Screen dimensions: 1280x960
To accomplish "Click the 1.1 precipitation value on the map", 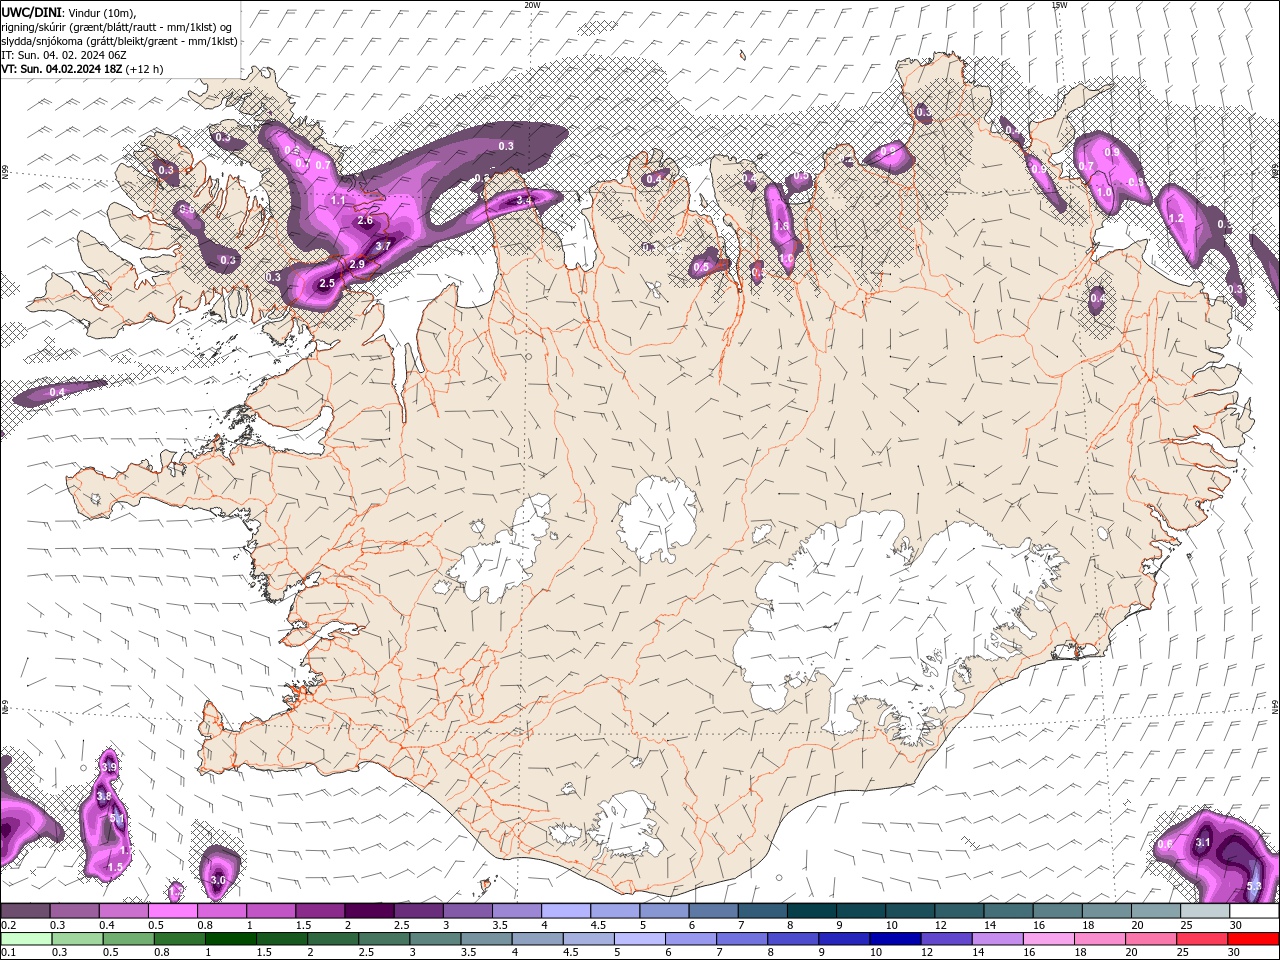I will coord(338,200).
